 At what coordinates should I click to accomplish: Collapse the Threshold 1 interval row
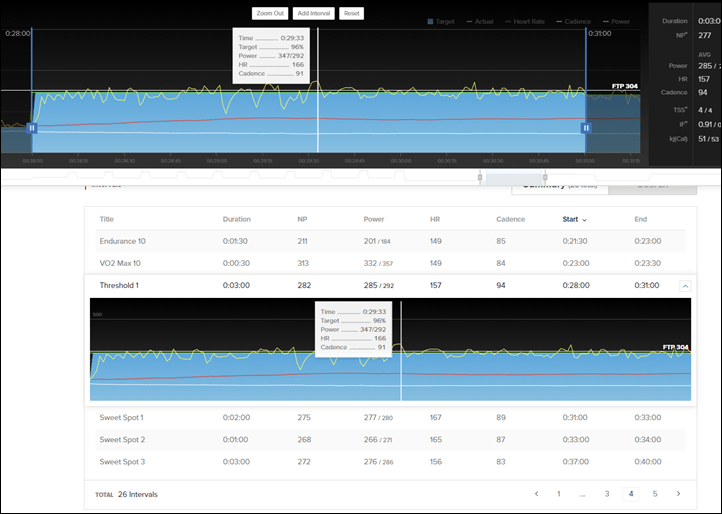coord(685,286)
